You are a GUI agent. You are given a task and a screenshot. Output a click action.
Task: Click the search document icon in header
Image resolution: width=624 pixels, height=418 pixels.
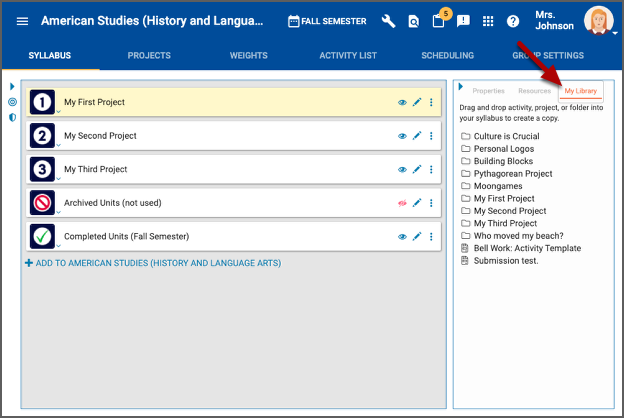[x=413, y=21]
